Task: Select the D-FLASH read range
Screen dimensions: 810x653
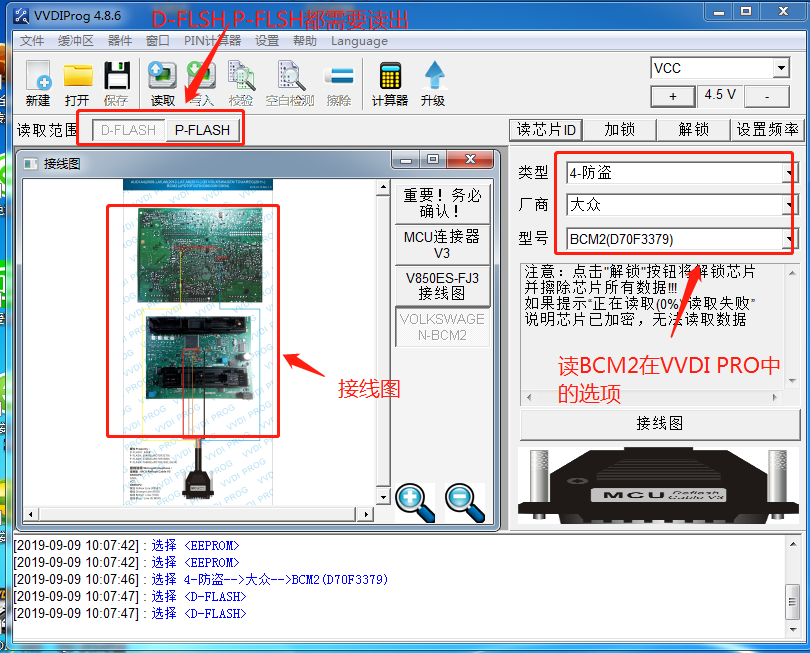Action: pyautogui.click(x=129, y=130)
